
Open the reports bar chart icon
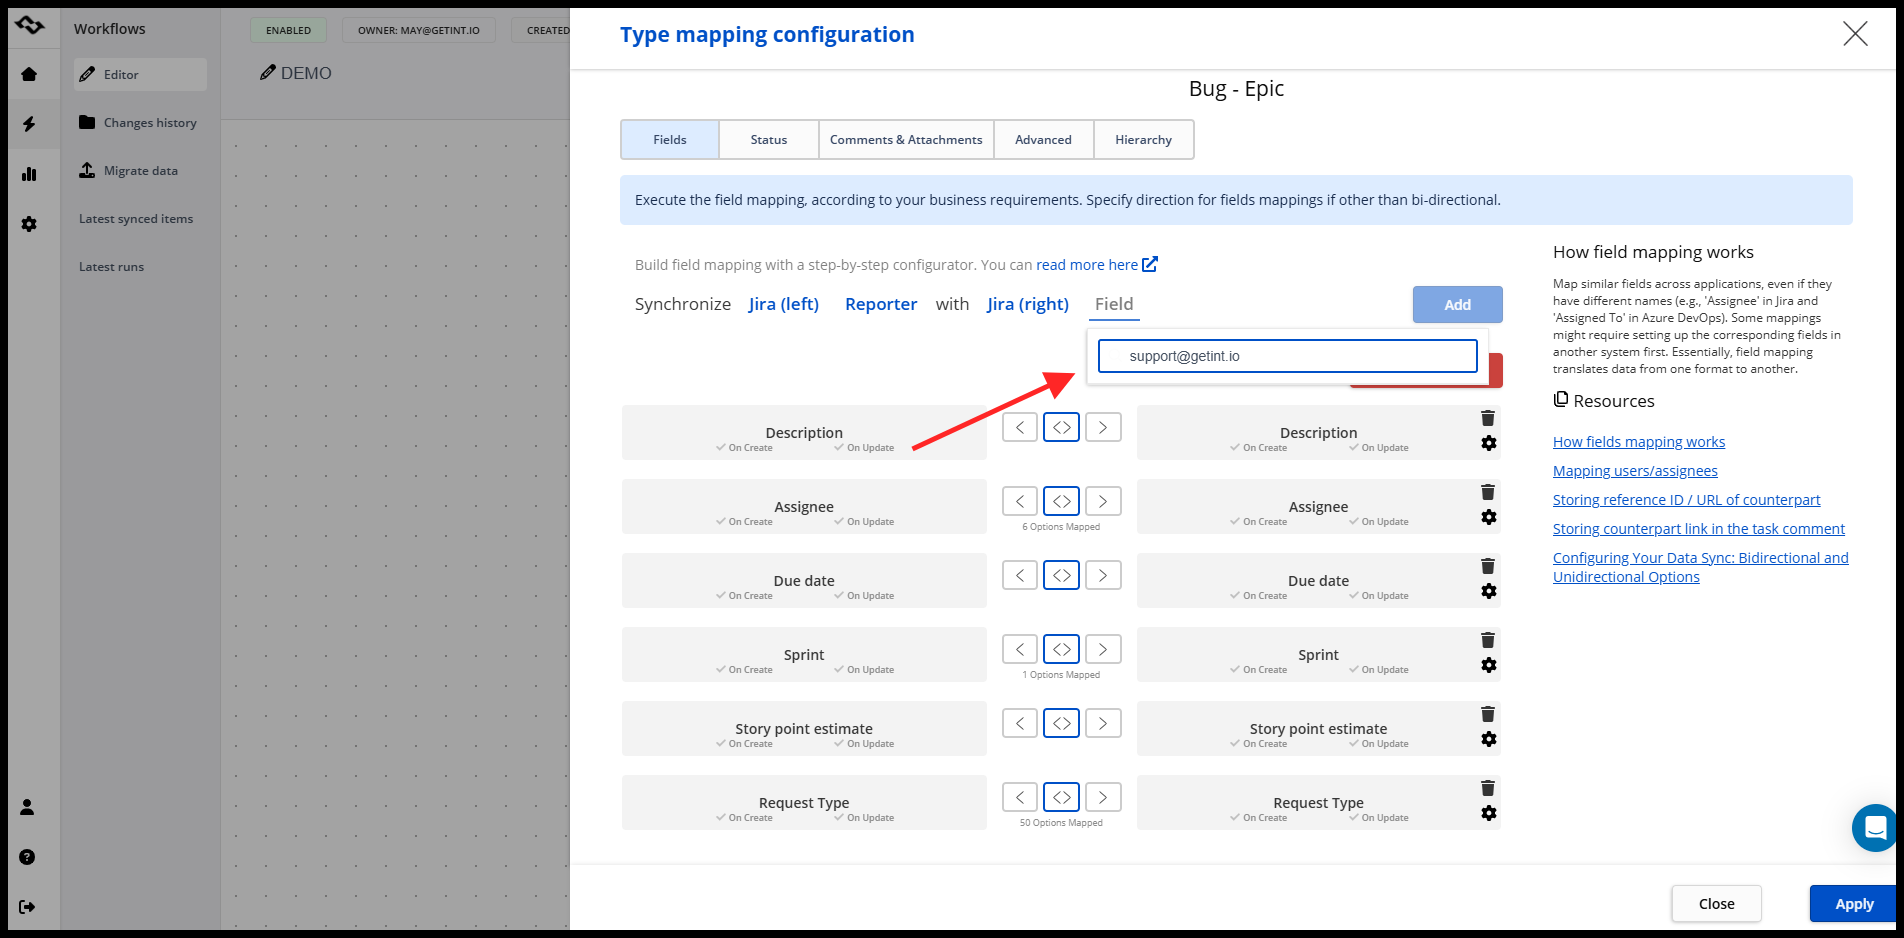coord(29,174)
